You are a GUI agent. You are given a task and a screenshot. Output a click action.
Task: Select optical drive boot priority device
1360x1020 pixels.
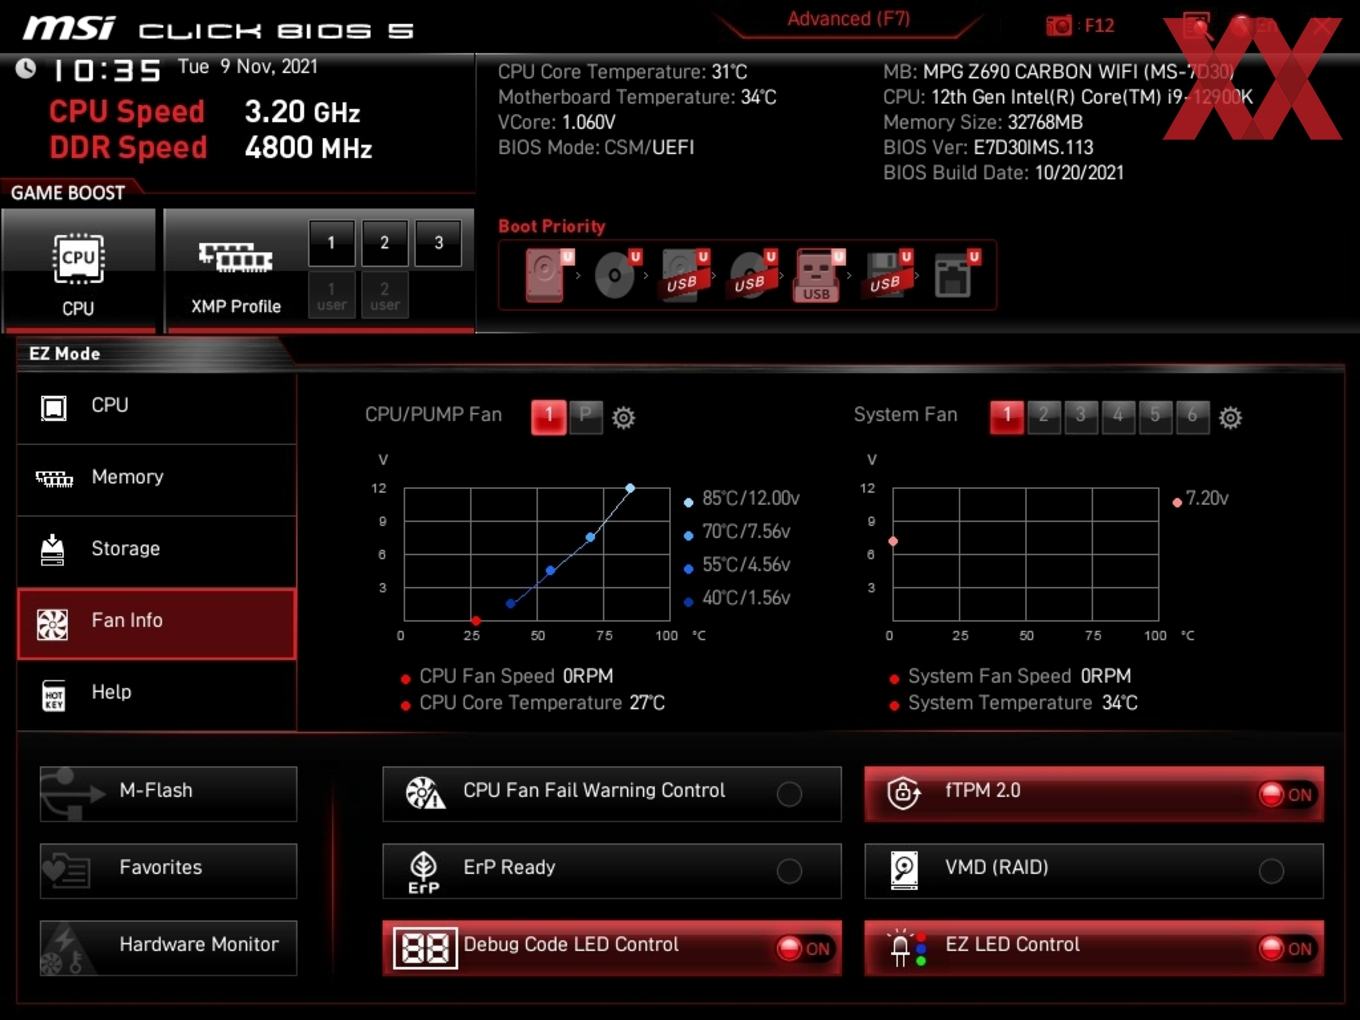pyautogui.click(x=617, y=275)
